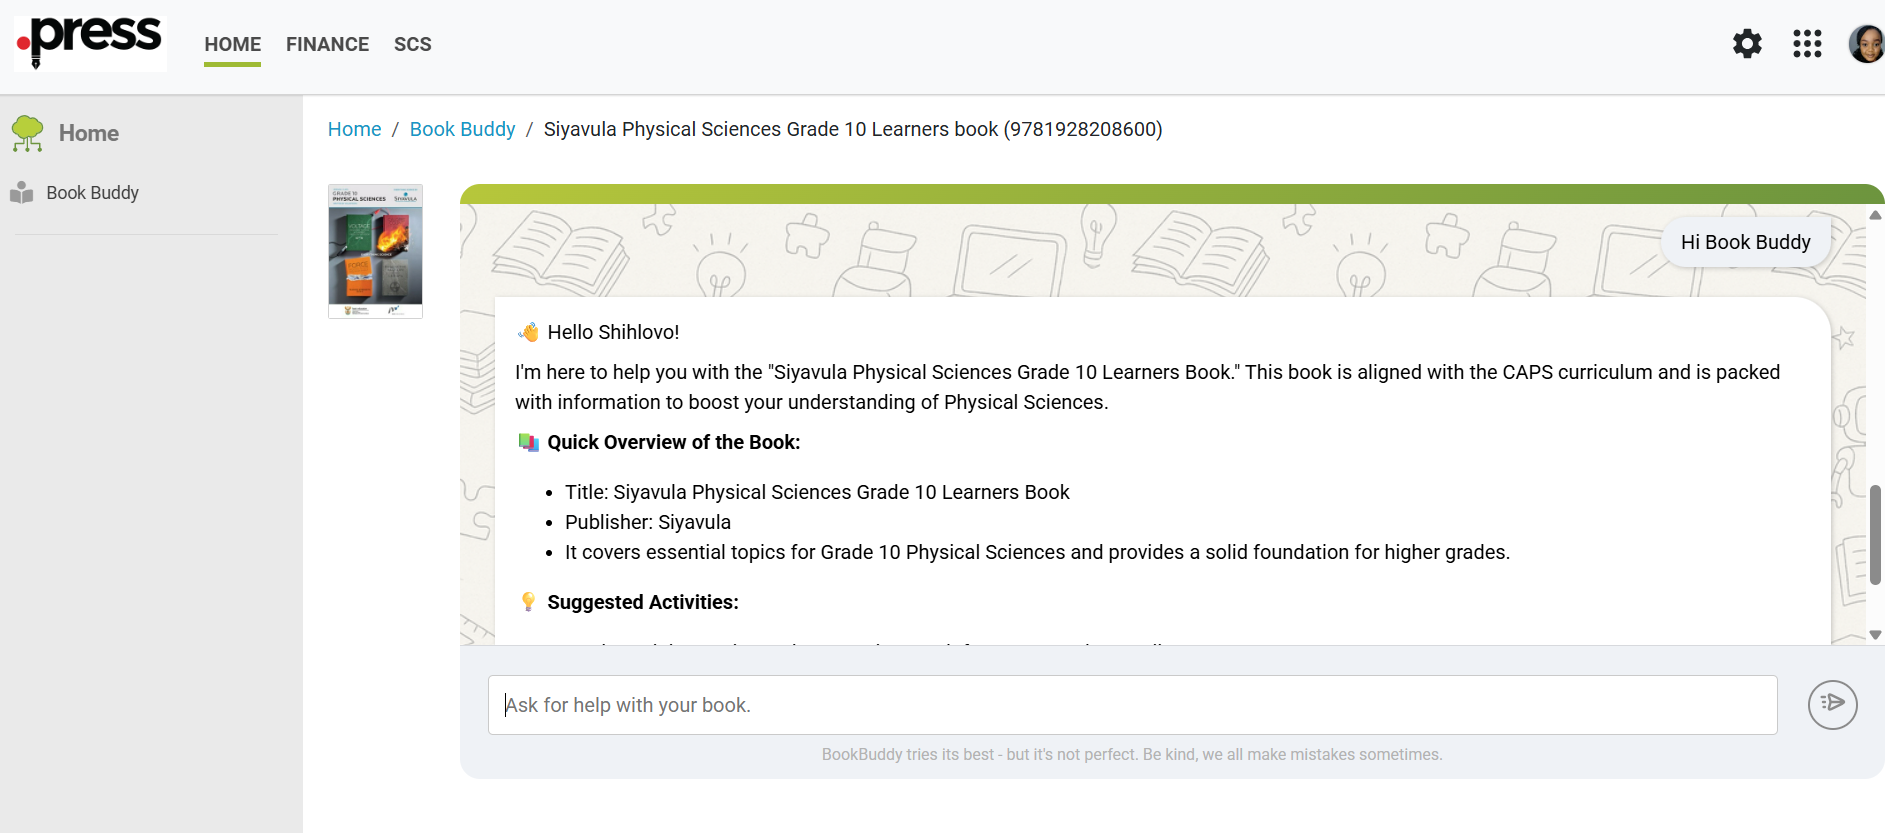
Task: Click the Book Buddy sidebar icon
Action: click(x=22, y=193)
